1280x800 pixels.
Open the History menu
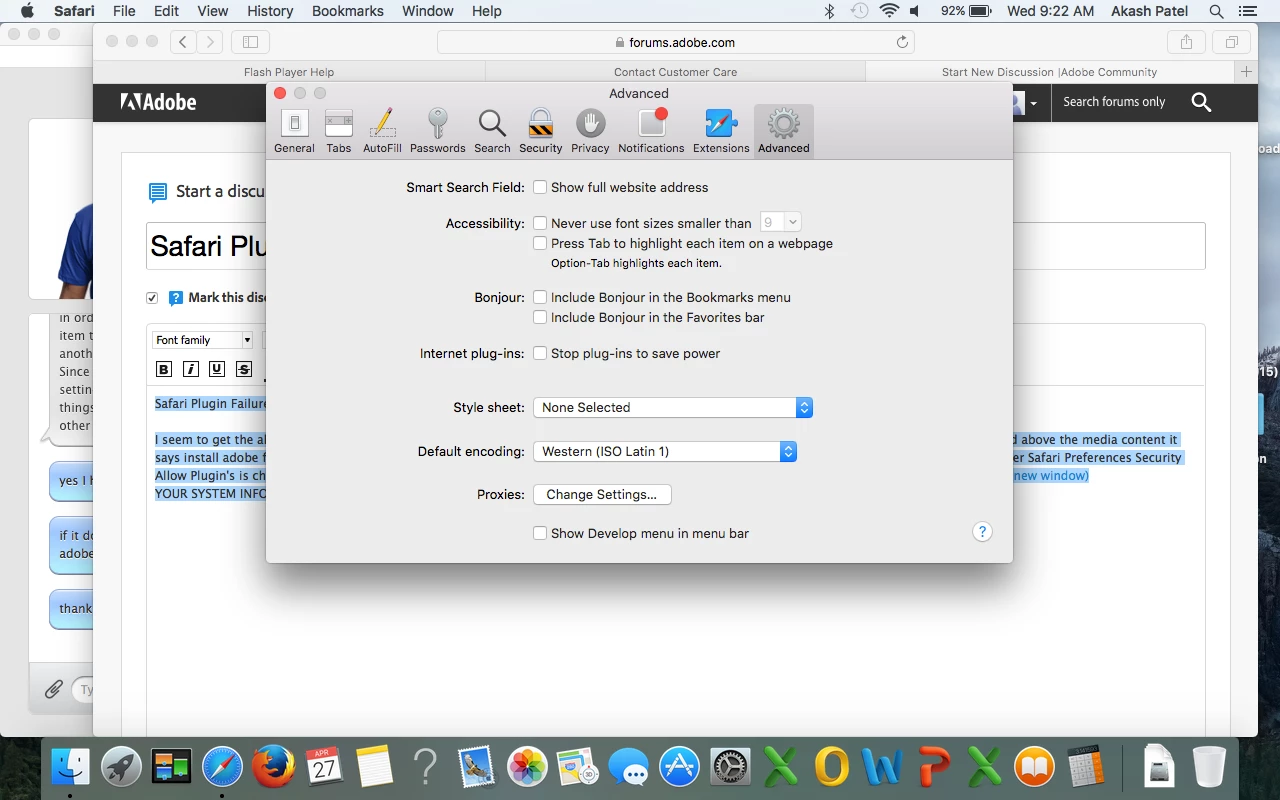pyautogui.click(x=269, y=11)
